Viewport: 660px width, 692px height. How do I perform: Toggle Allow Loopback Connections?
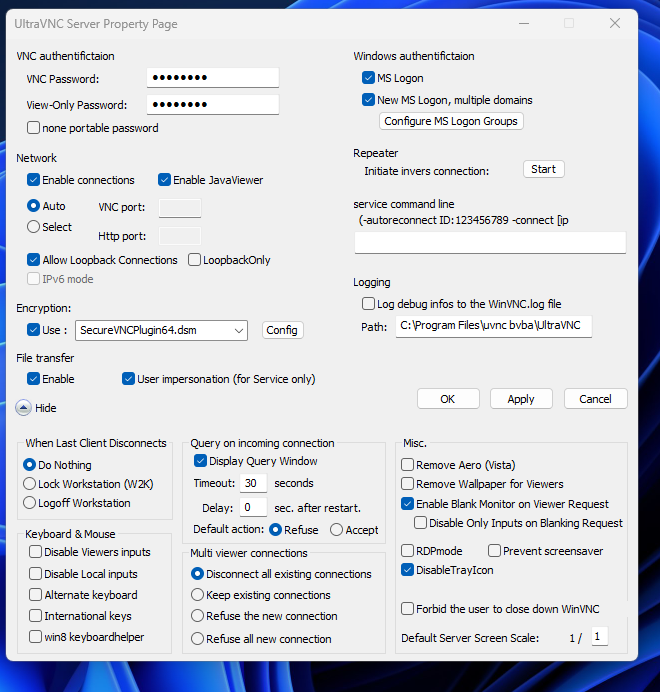tap(34, 260)
